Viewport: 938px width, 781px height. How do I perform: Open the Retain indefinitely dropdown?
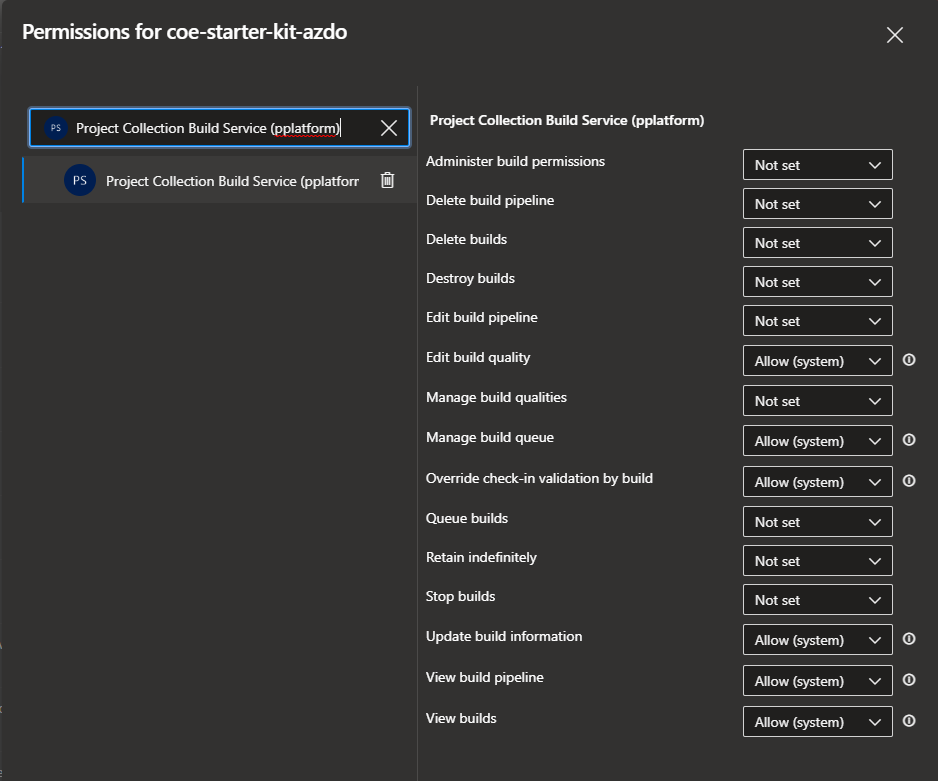tap(817, 560)
